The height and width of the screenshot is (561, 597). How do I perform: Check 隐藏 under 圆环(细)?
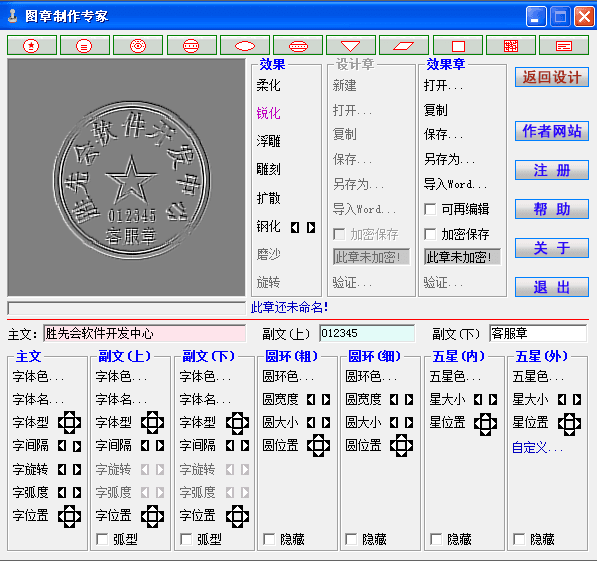point(351,539)
